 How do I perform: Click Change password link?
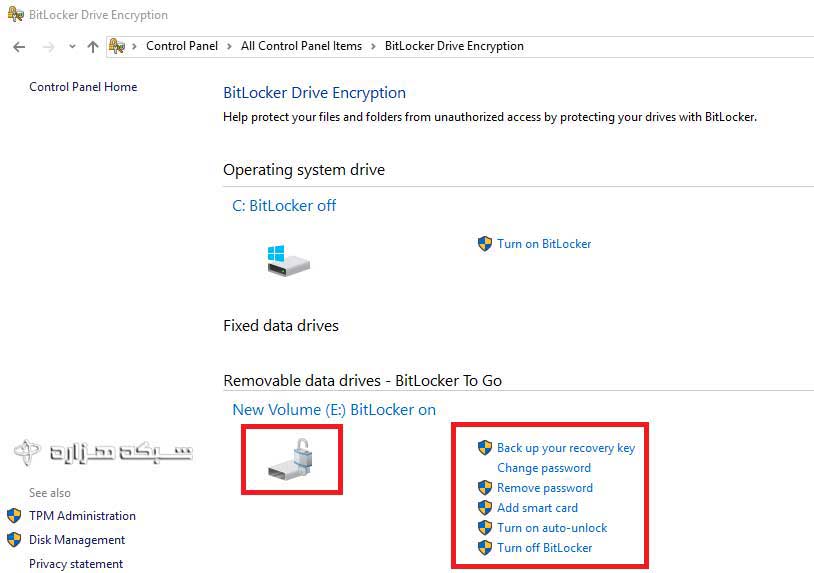(543, 468)
